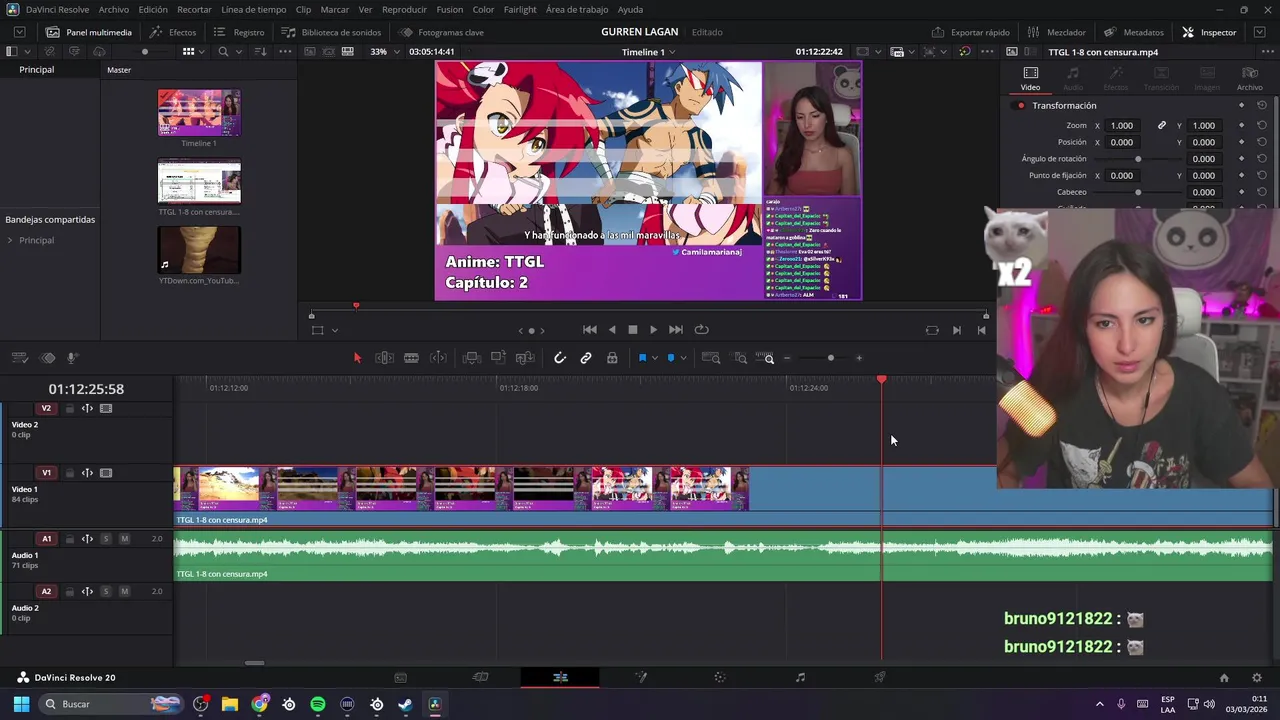Open the Efectos panel
The width and height of the screenshot is (1280, 720).
tap(173, 32)
